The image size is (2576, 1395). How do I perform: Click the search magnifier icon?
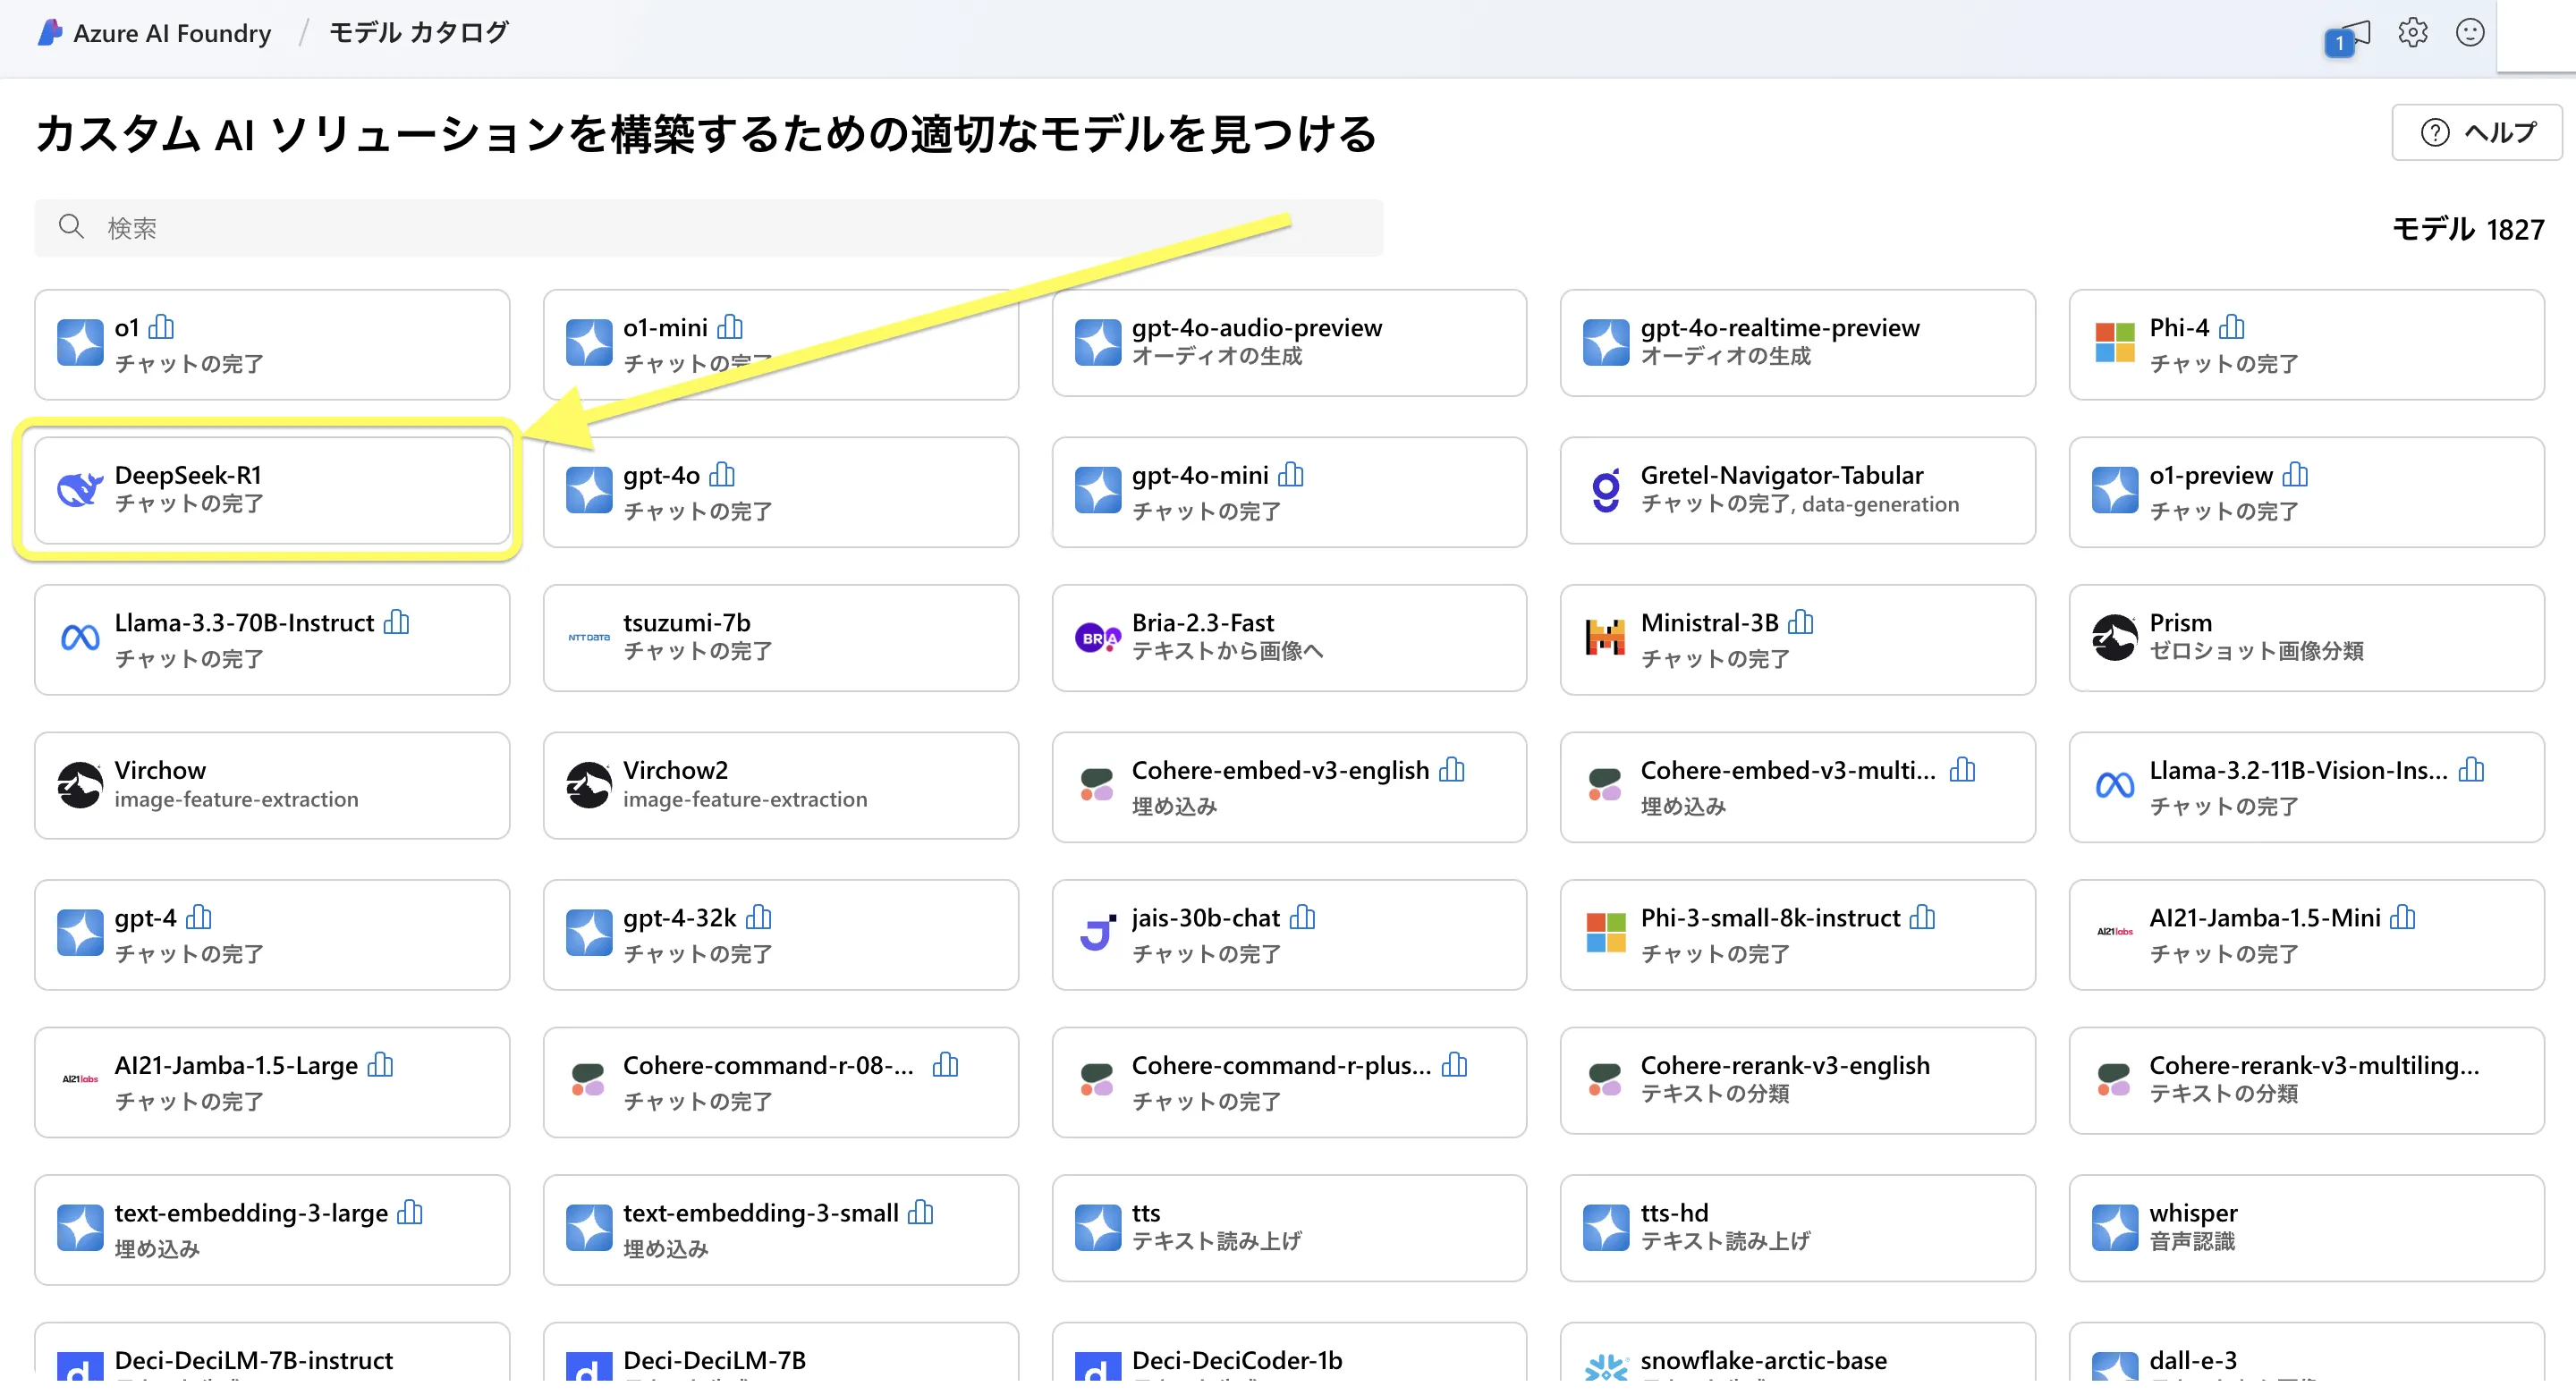pos(70,226)
